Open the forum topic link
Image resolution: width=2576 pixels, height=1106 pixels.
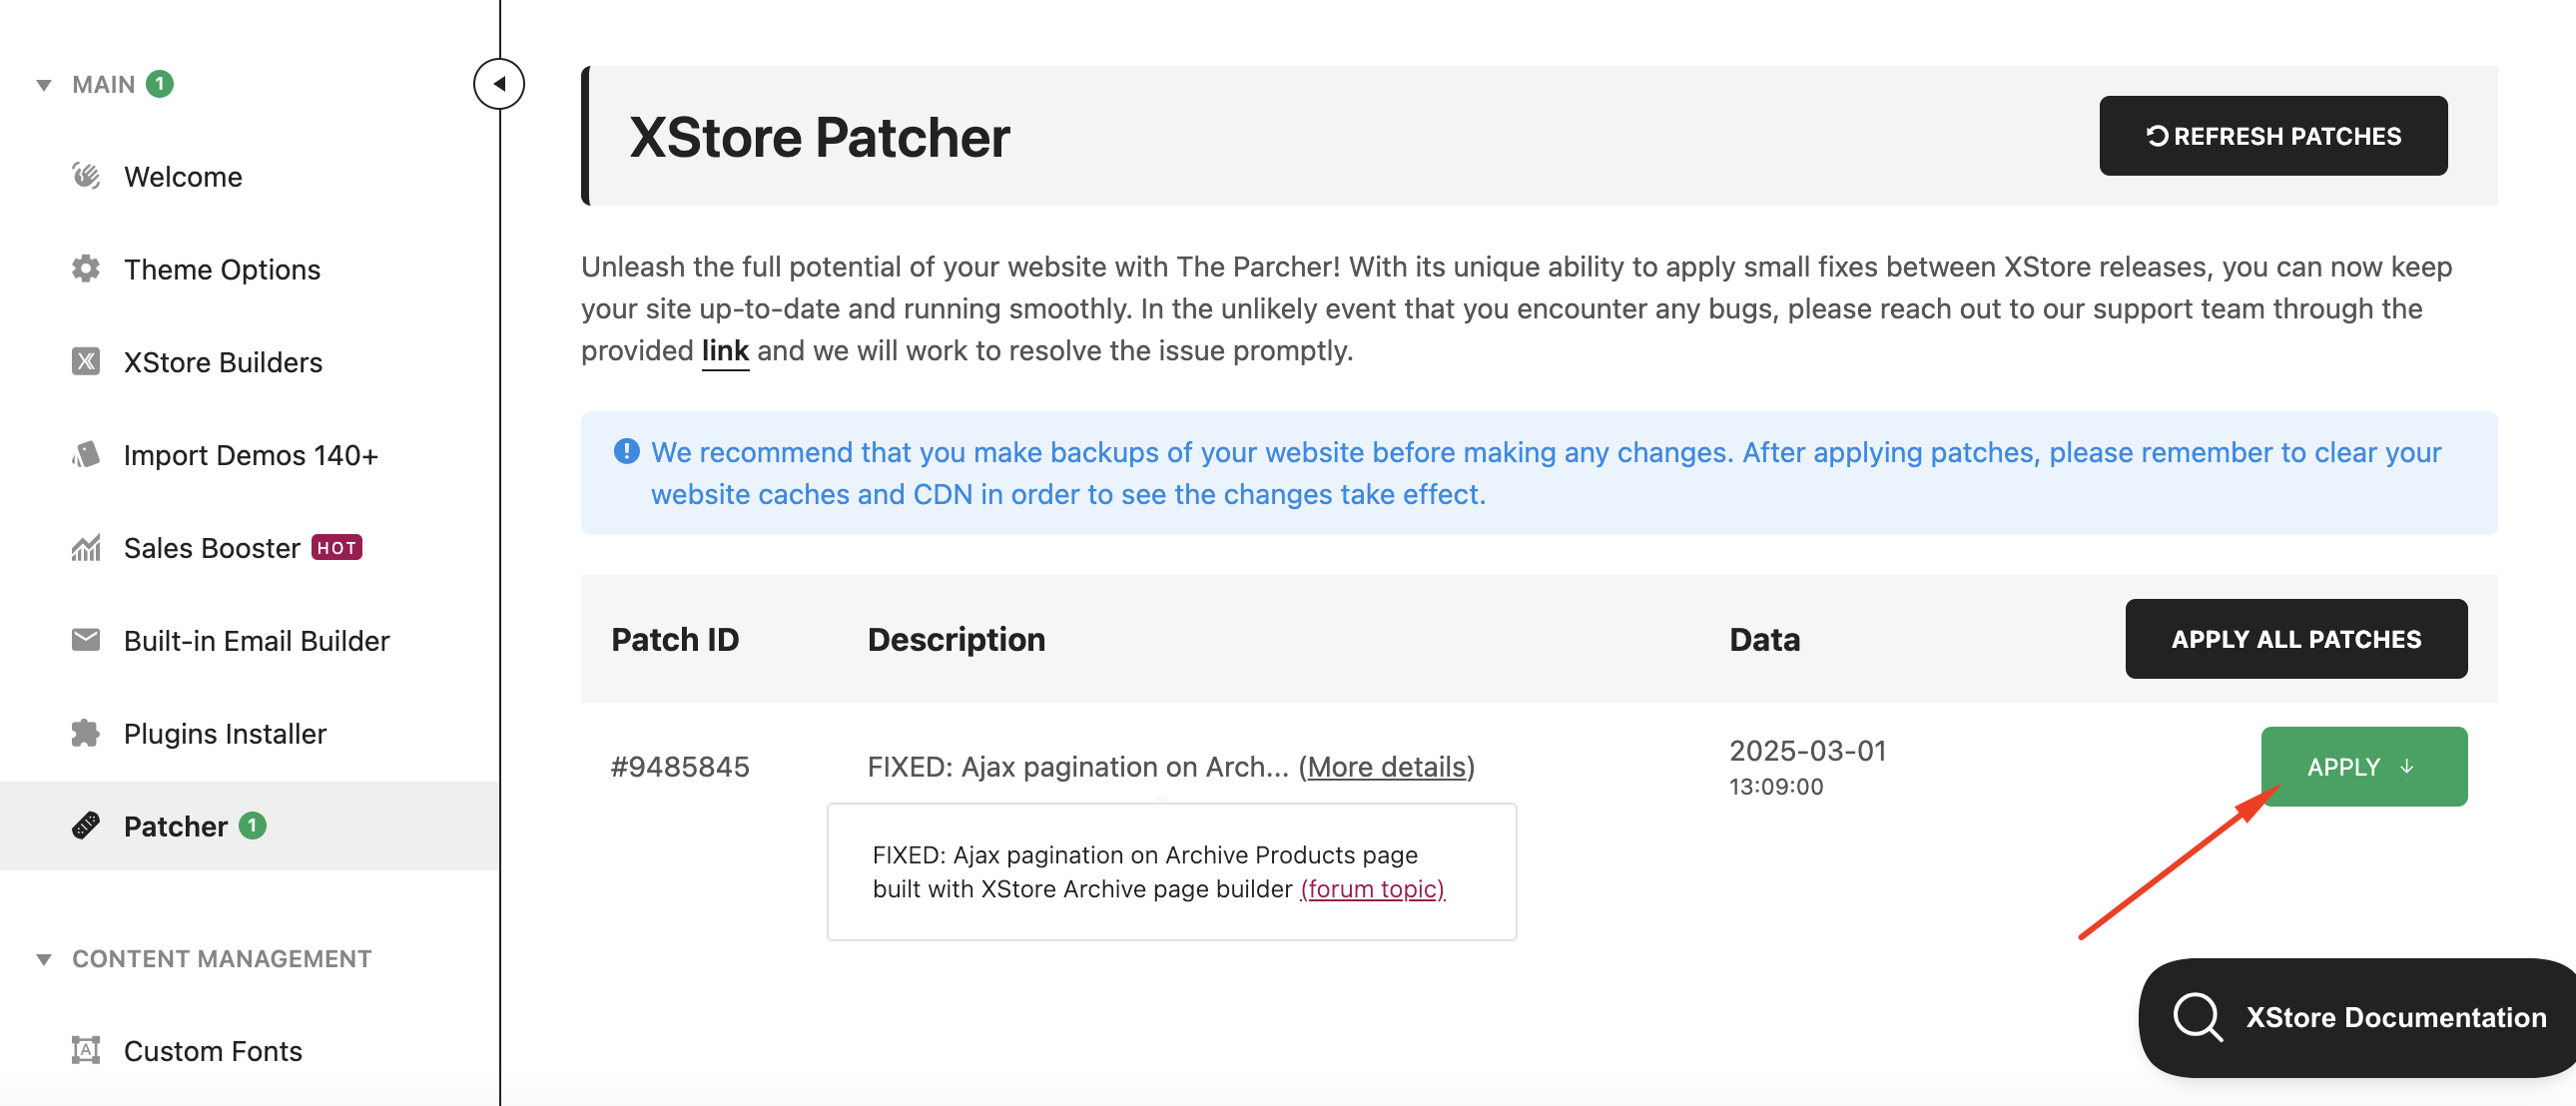tap(1372, 889)
